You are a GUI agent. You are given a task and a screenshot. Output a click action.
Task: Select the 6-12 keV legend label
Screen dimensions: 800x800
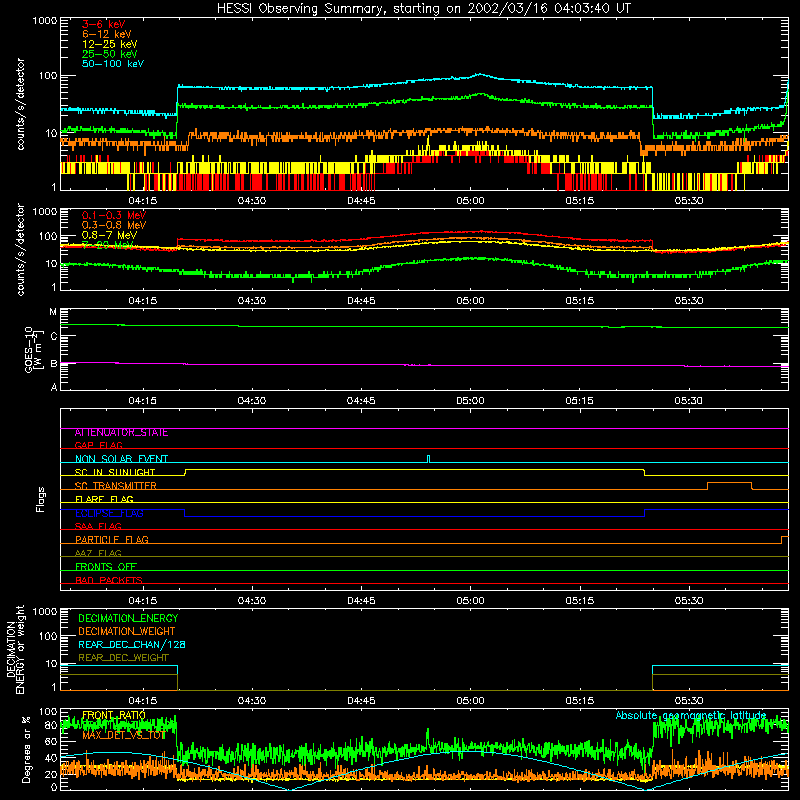pos(107,34)
